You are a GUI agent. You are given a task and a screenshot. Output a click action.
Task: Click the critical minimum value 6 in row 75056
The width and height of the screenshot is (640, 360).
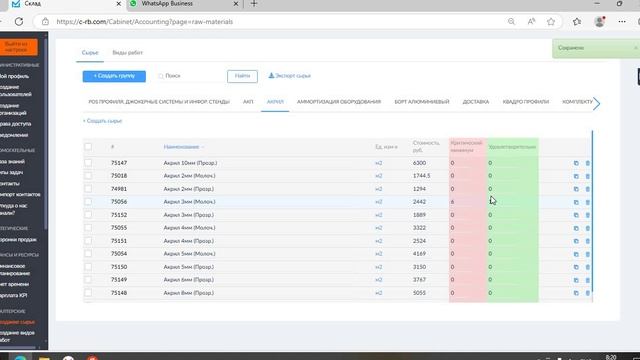pyautogui.click(x=453, y=202)
